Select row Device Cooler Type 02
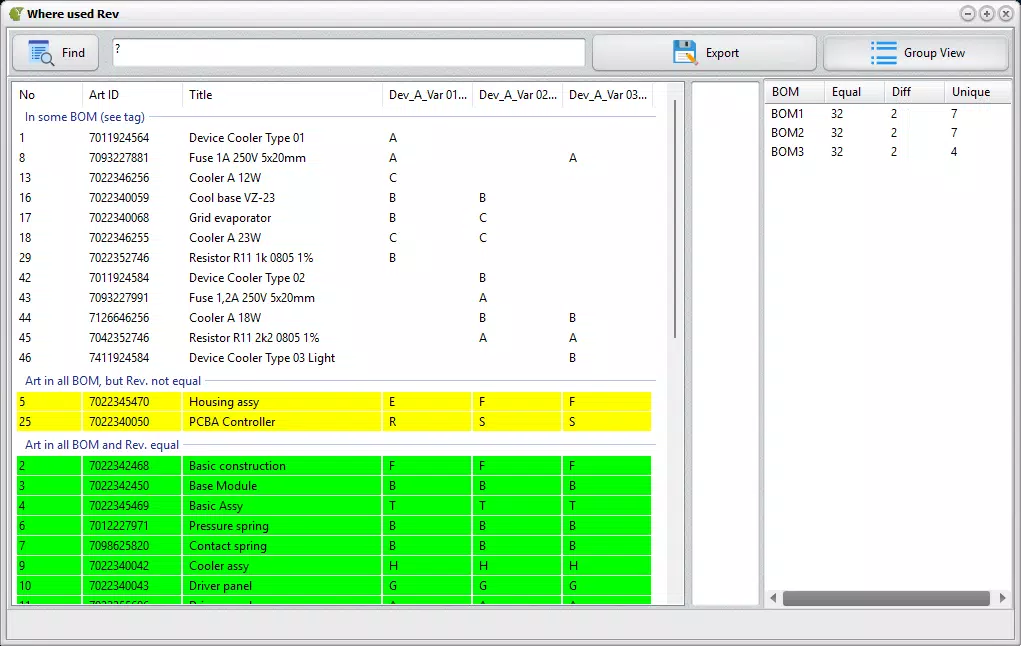Viewport: 1021px width, 646px height. click(x=334, y=277)
